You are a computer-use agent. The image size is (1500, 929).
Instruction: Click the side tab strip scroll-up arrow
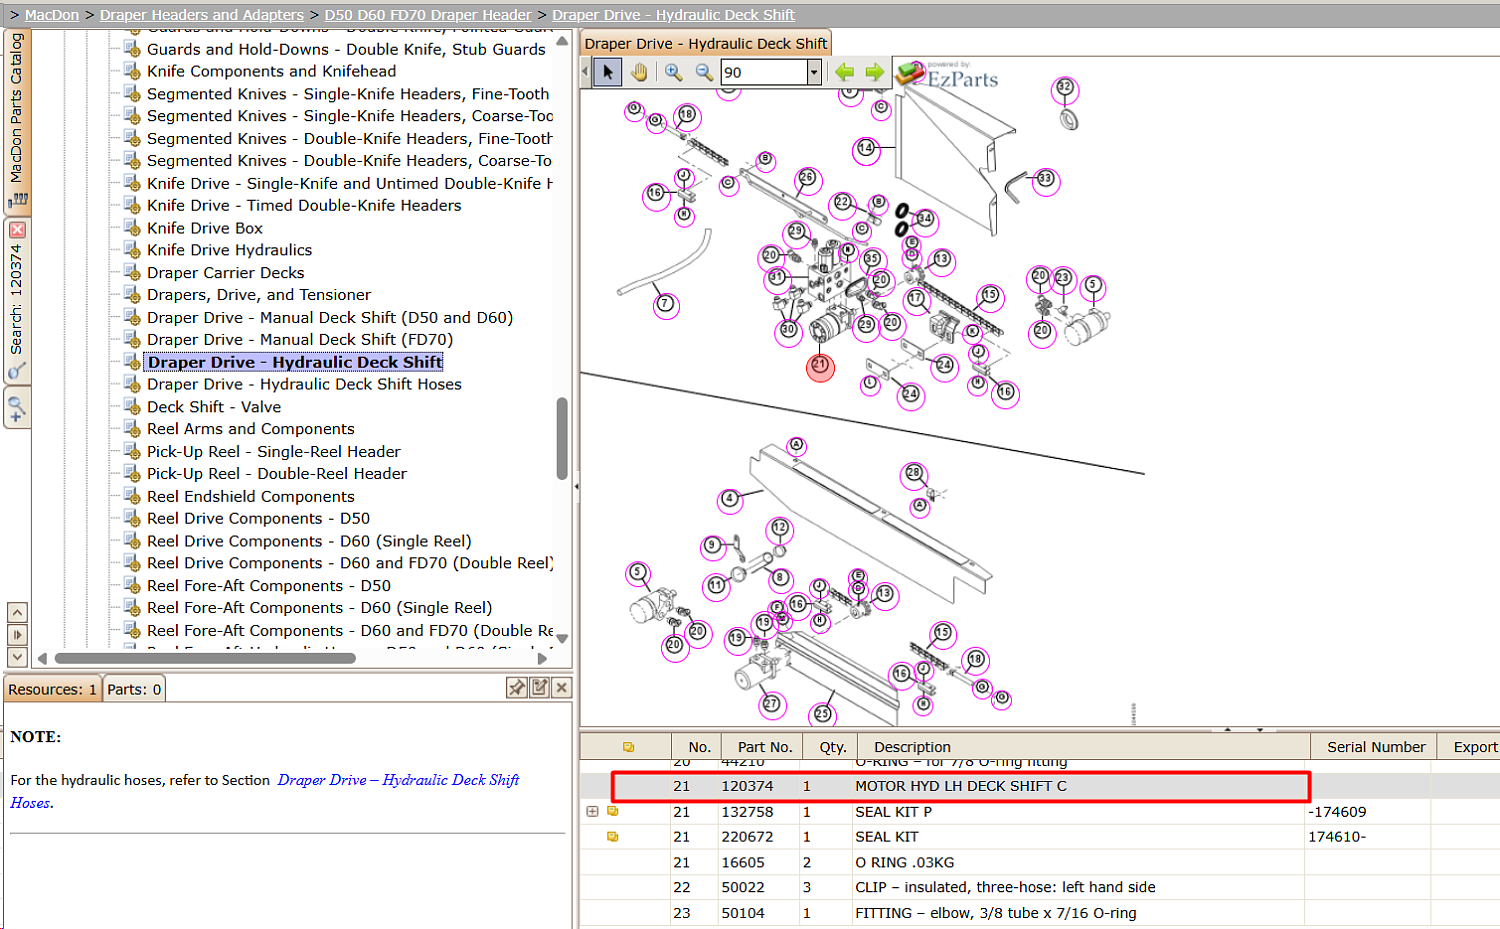(17, 612)
